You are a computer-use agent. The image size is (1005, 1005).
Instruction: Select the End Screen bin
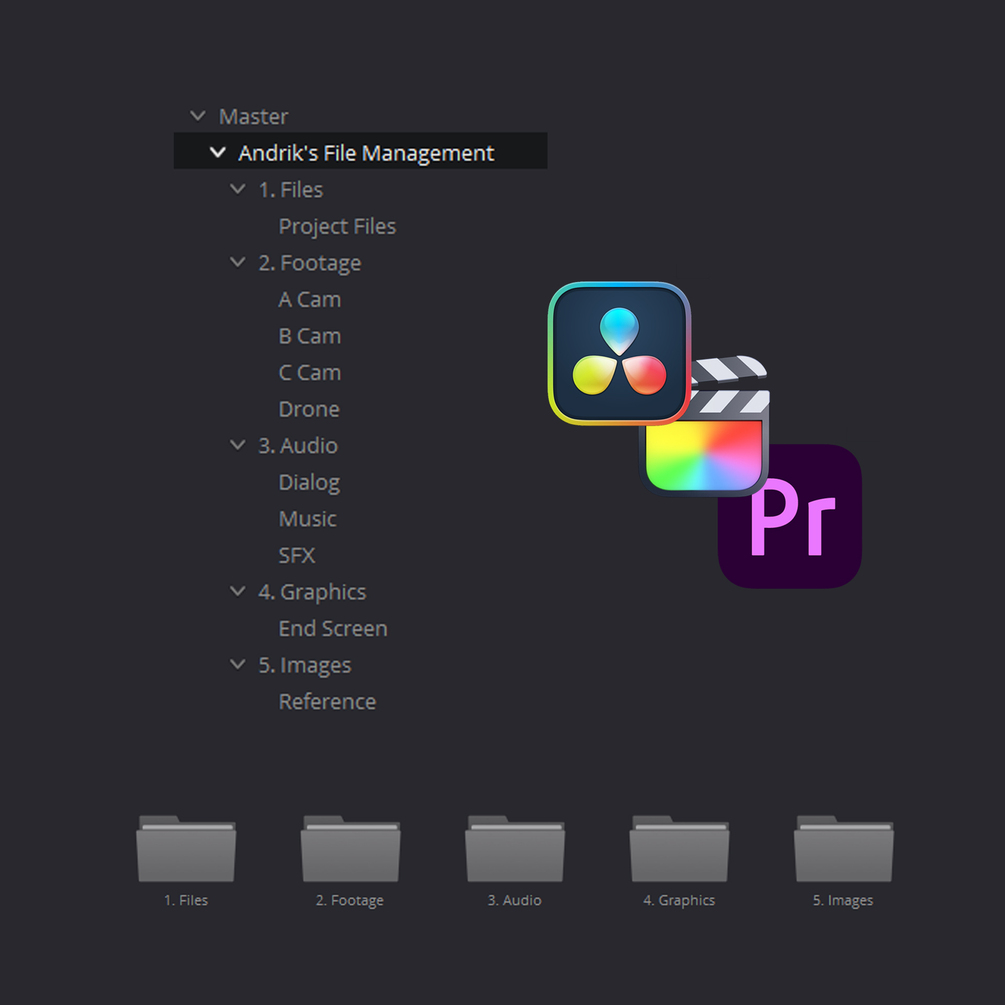tap(333, 628)
